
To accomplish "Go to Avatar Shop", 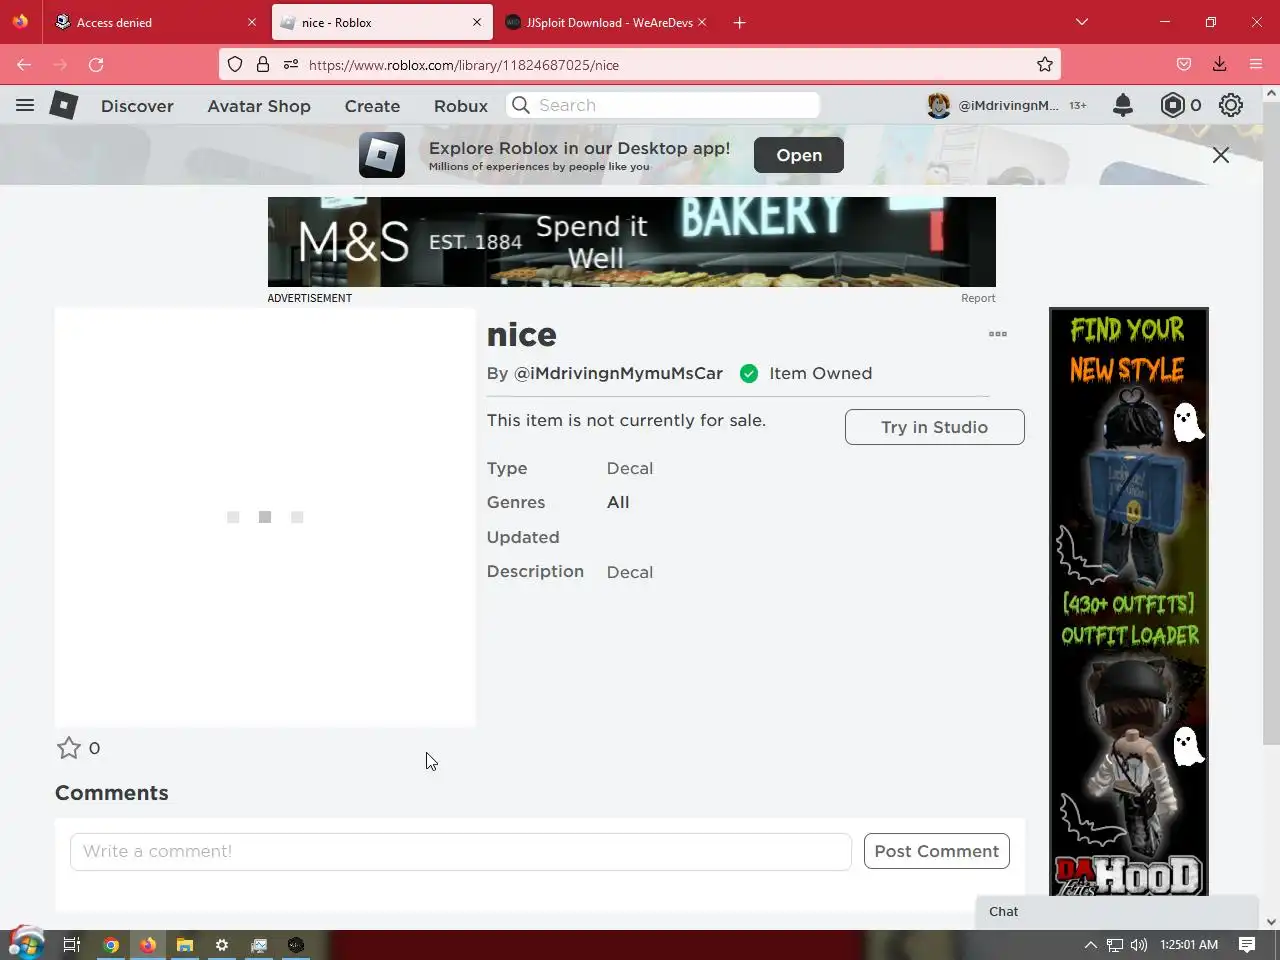I will [259, 106].
